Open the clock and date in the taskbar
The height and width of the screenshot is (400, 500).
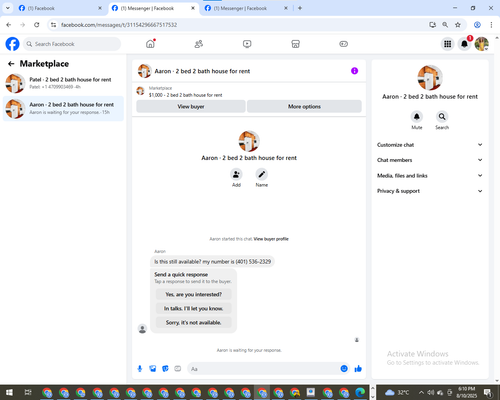[466, 392]
